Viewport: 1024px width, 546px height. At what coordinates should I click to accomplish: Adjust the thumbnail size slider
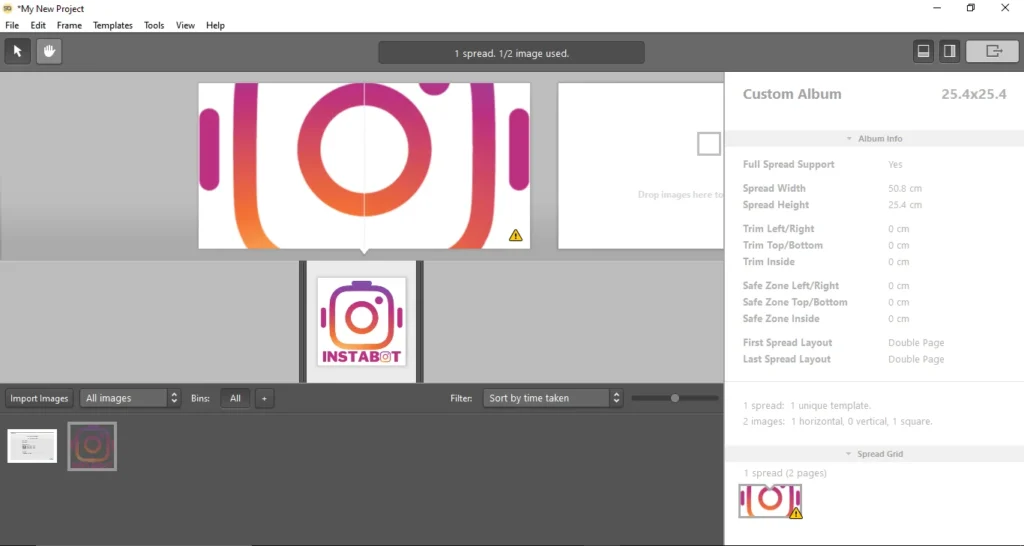[x=675, y=398]
